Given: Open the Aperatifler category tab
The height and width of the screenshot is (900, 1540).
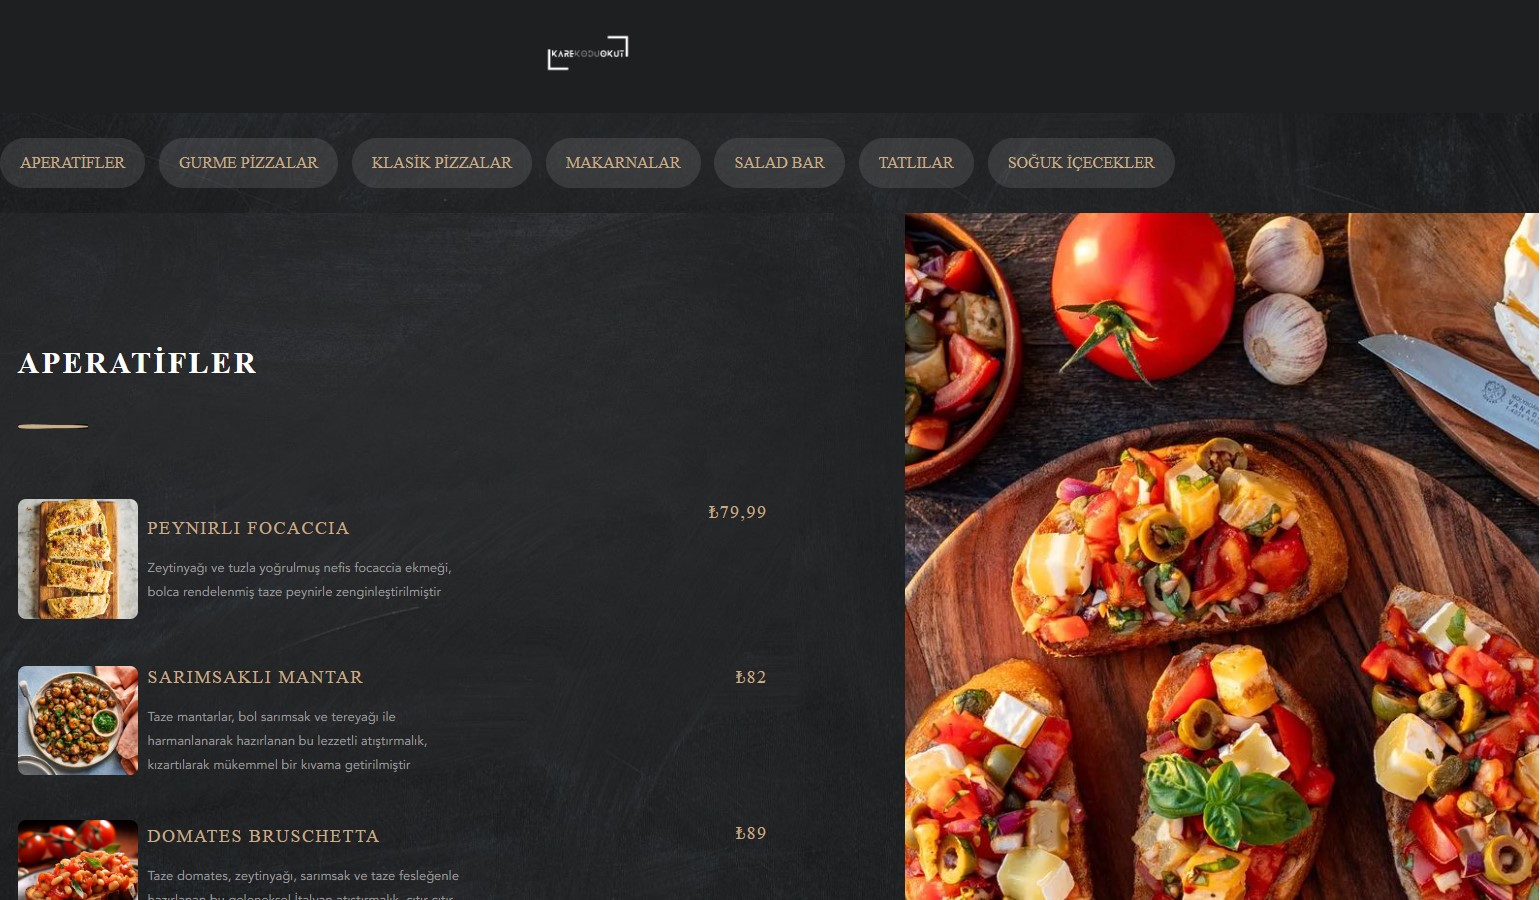Looking at the screenshot, I should pyautogui.click(x=72, y=163).
